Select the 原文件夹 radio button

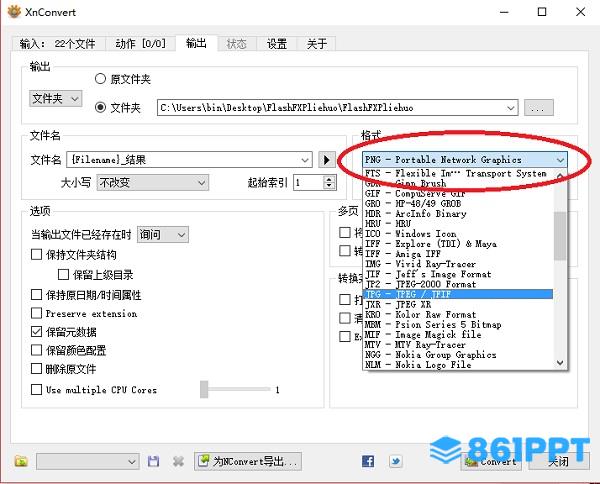pos(100,79)
